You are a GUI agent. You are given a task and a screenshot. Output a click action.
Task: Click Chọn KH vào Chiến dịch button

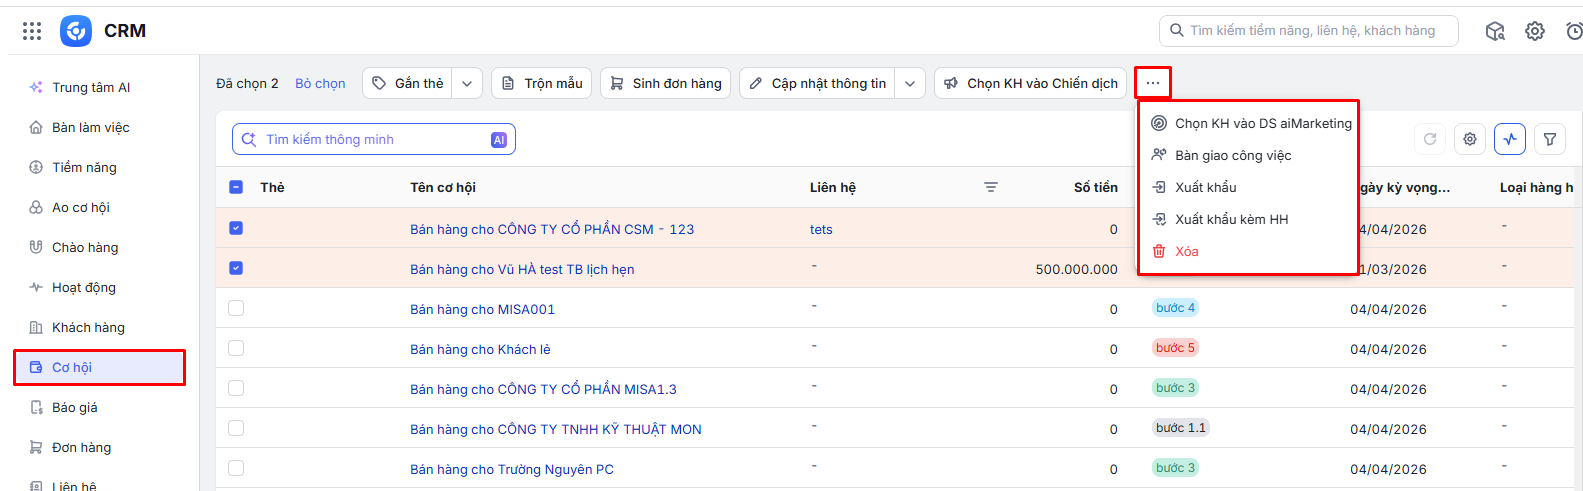click(1031, 83)
